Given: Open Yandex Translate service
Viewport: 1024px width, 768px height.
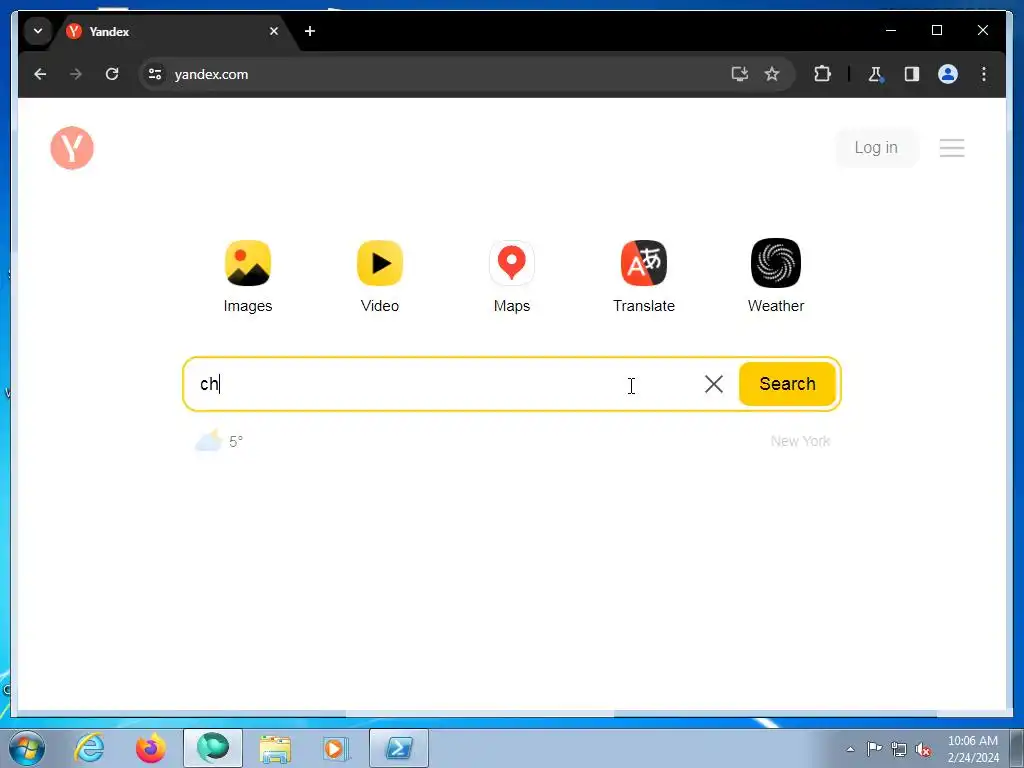Looking at the screenshot, I should pyautogui.click(x=643, y=277).
